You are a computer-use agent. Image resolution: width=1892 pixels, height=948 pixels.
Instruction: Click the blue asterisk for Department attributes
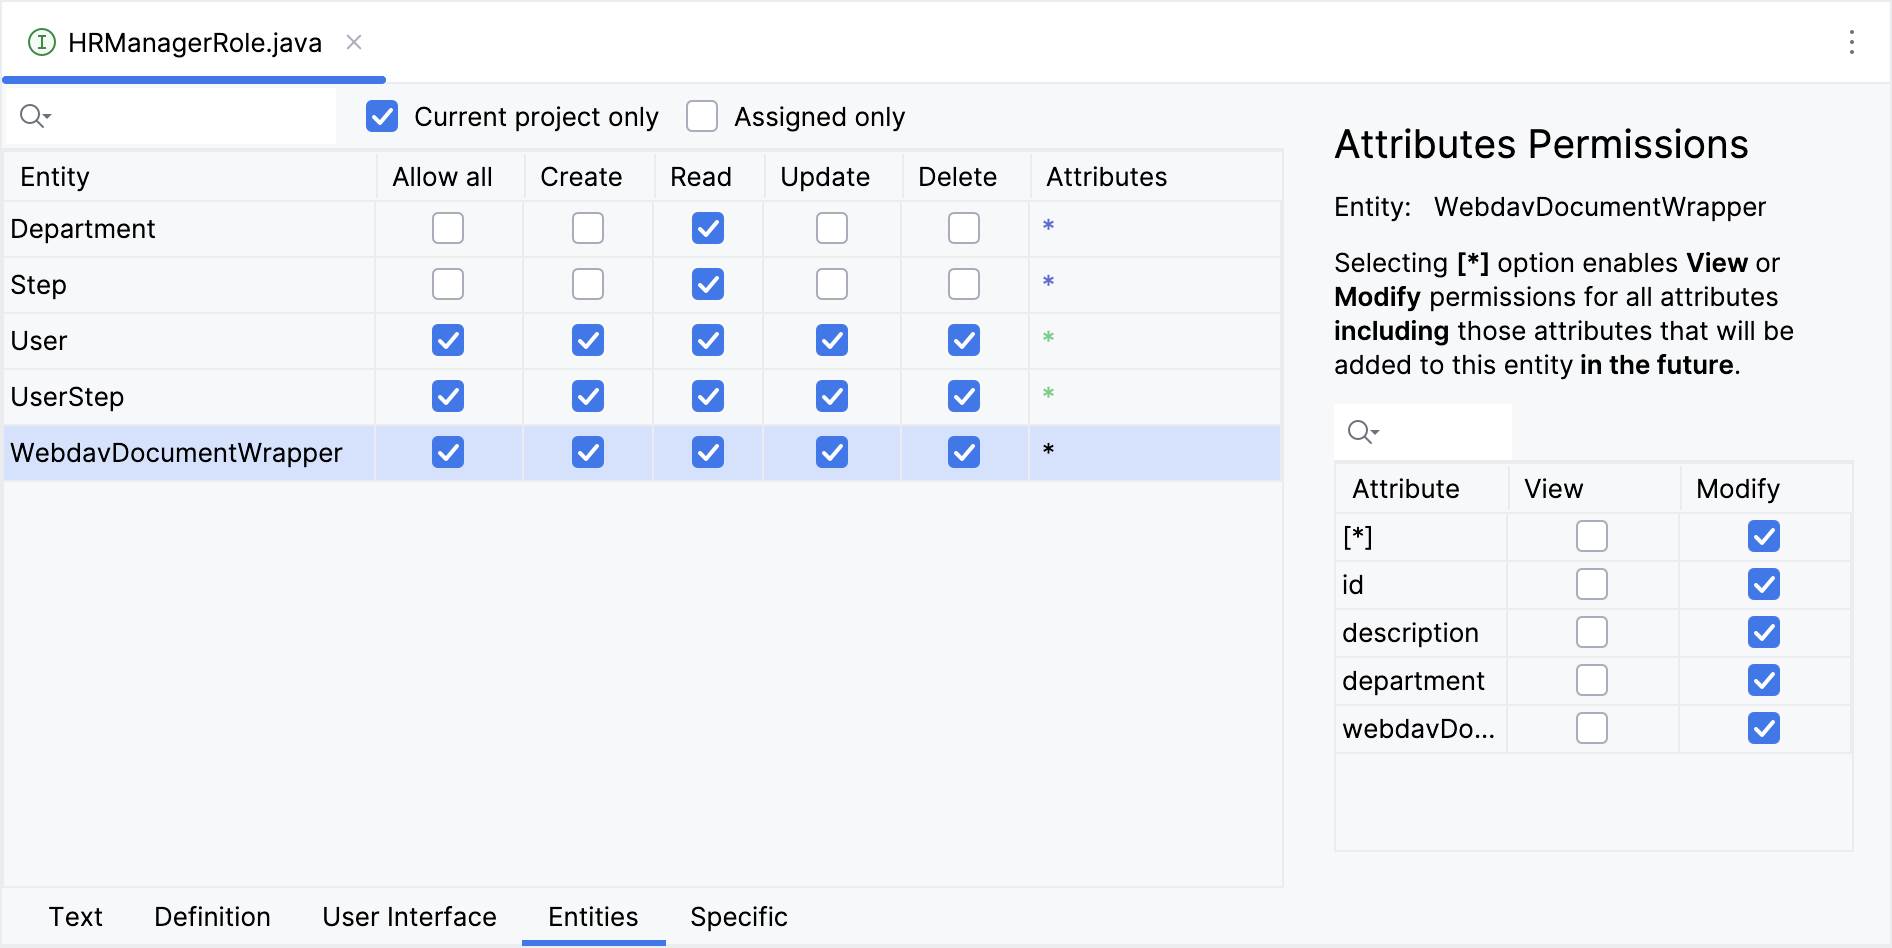pyautogui.click(x=1048, y=226)
